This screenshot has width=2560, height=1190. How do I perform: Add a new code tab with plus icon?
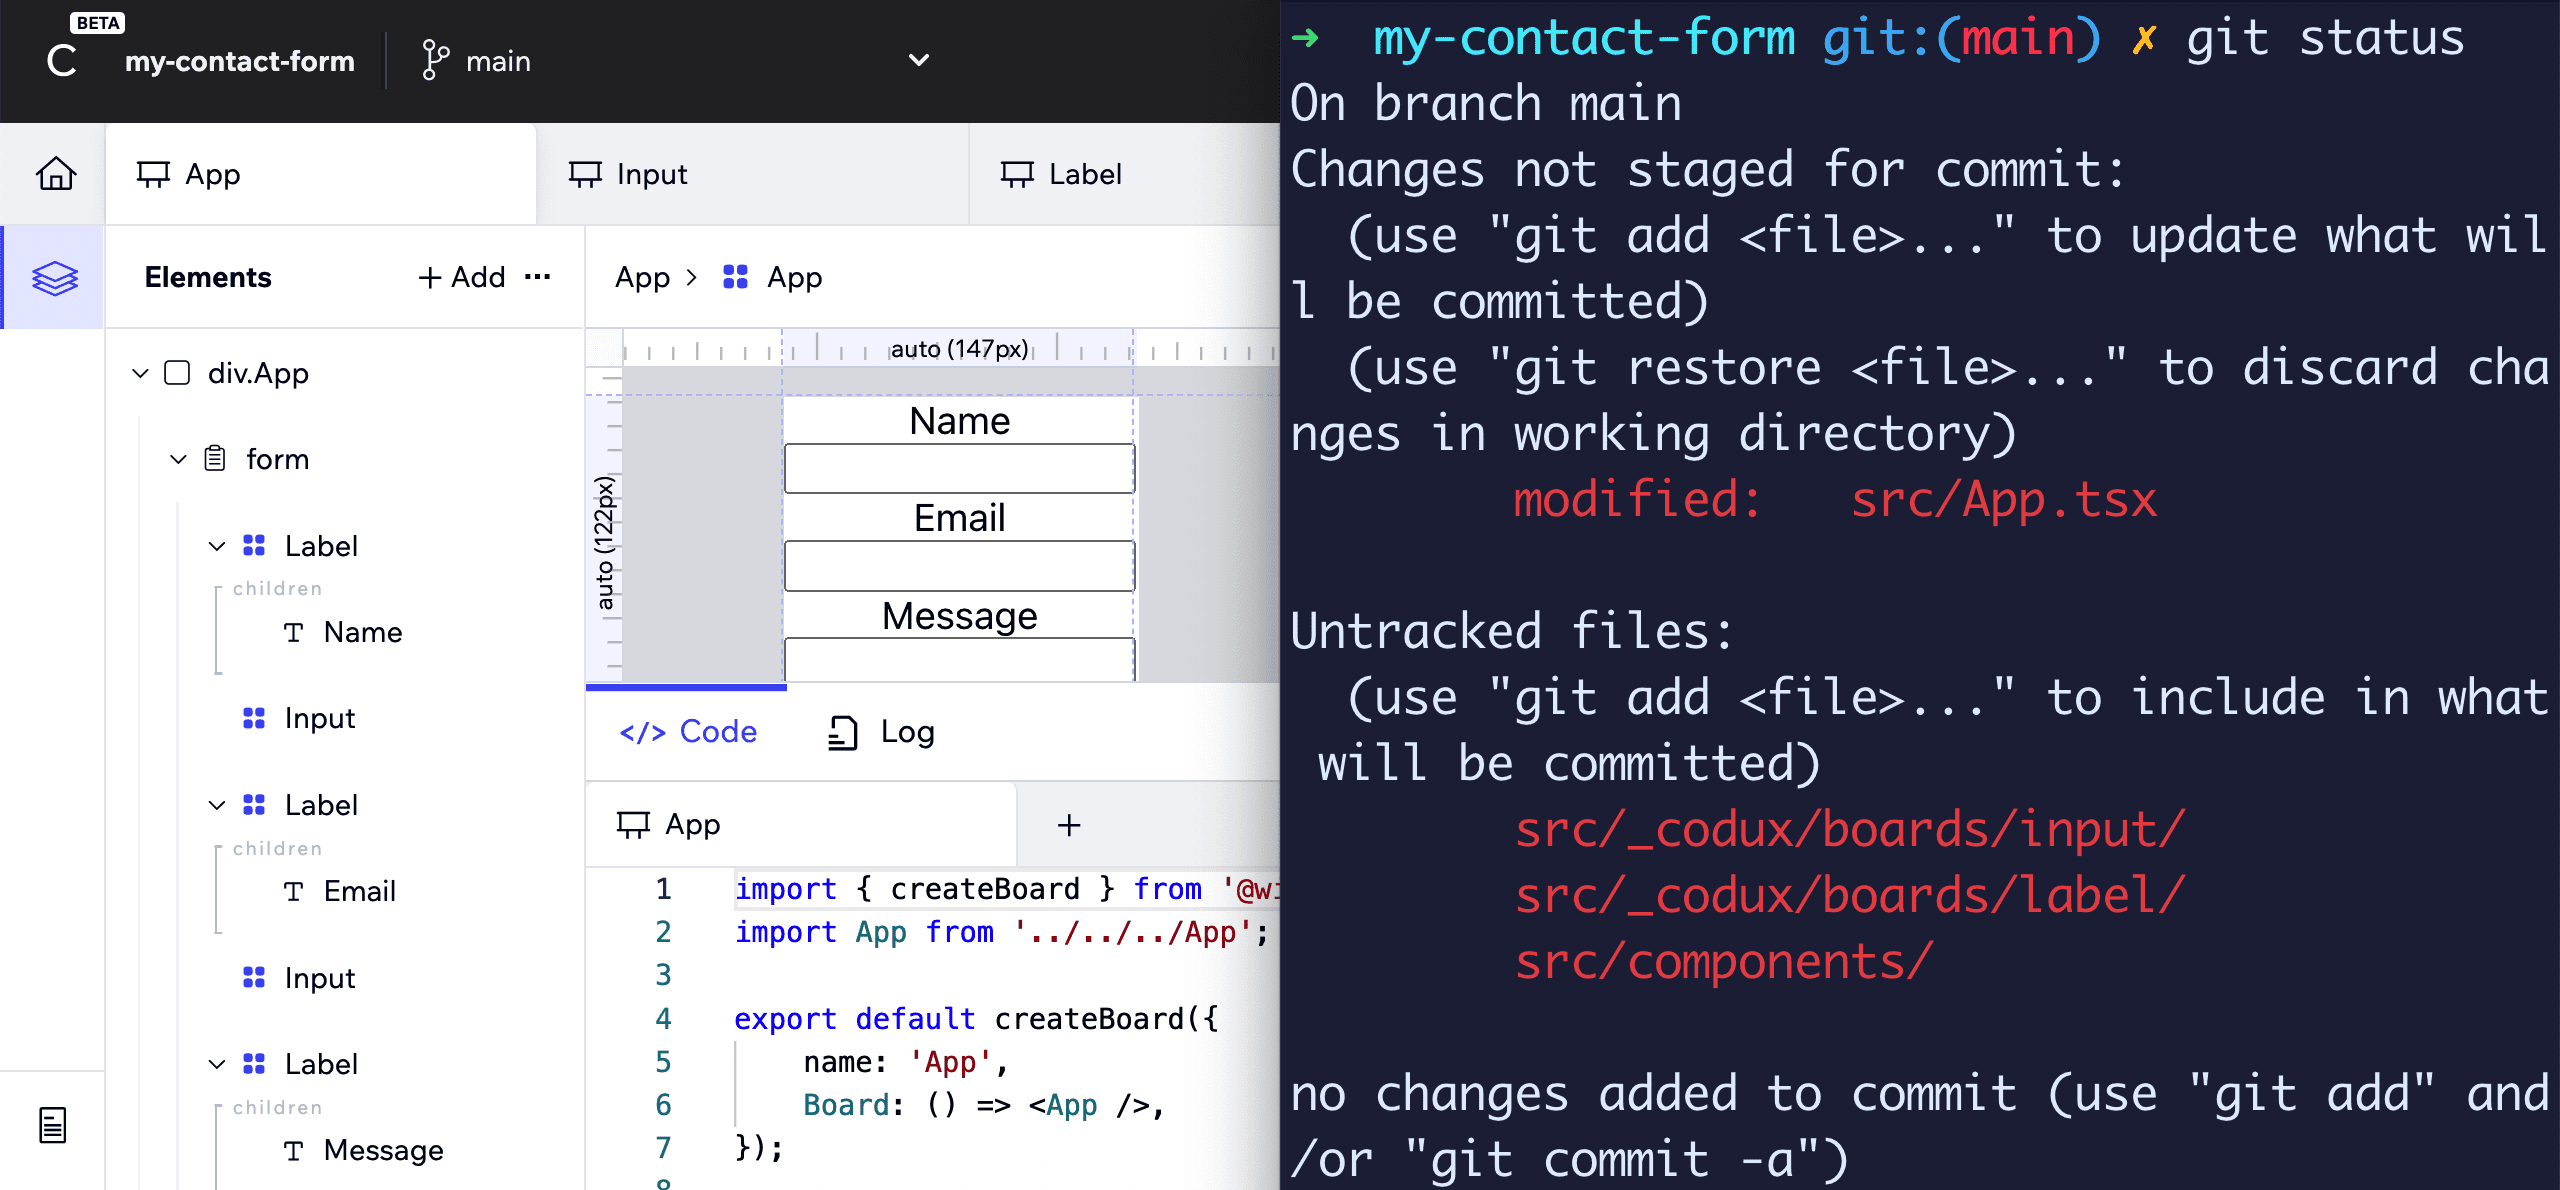(1069, 825)
